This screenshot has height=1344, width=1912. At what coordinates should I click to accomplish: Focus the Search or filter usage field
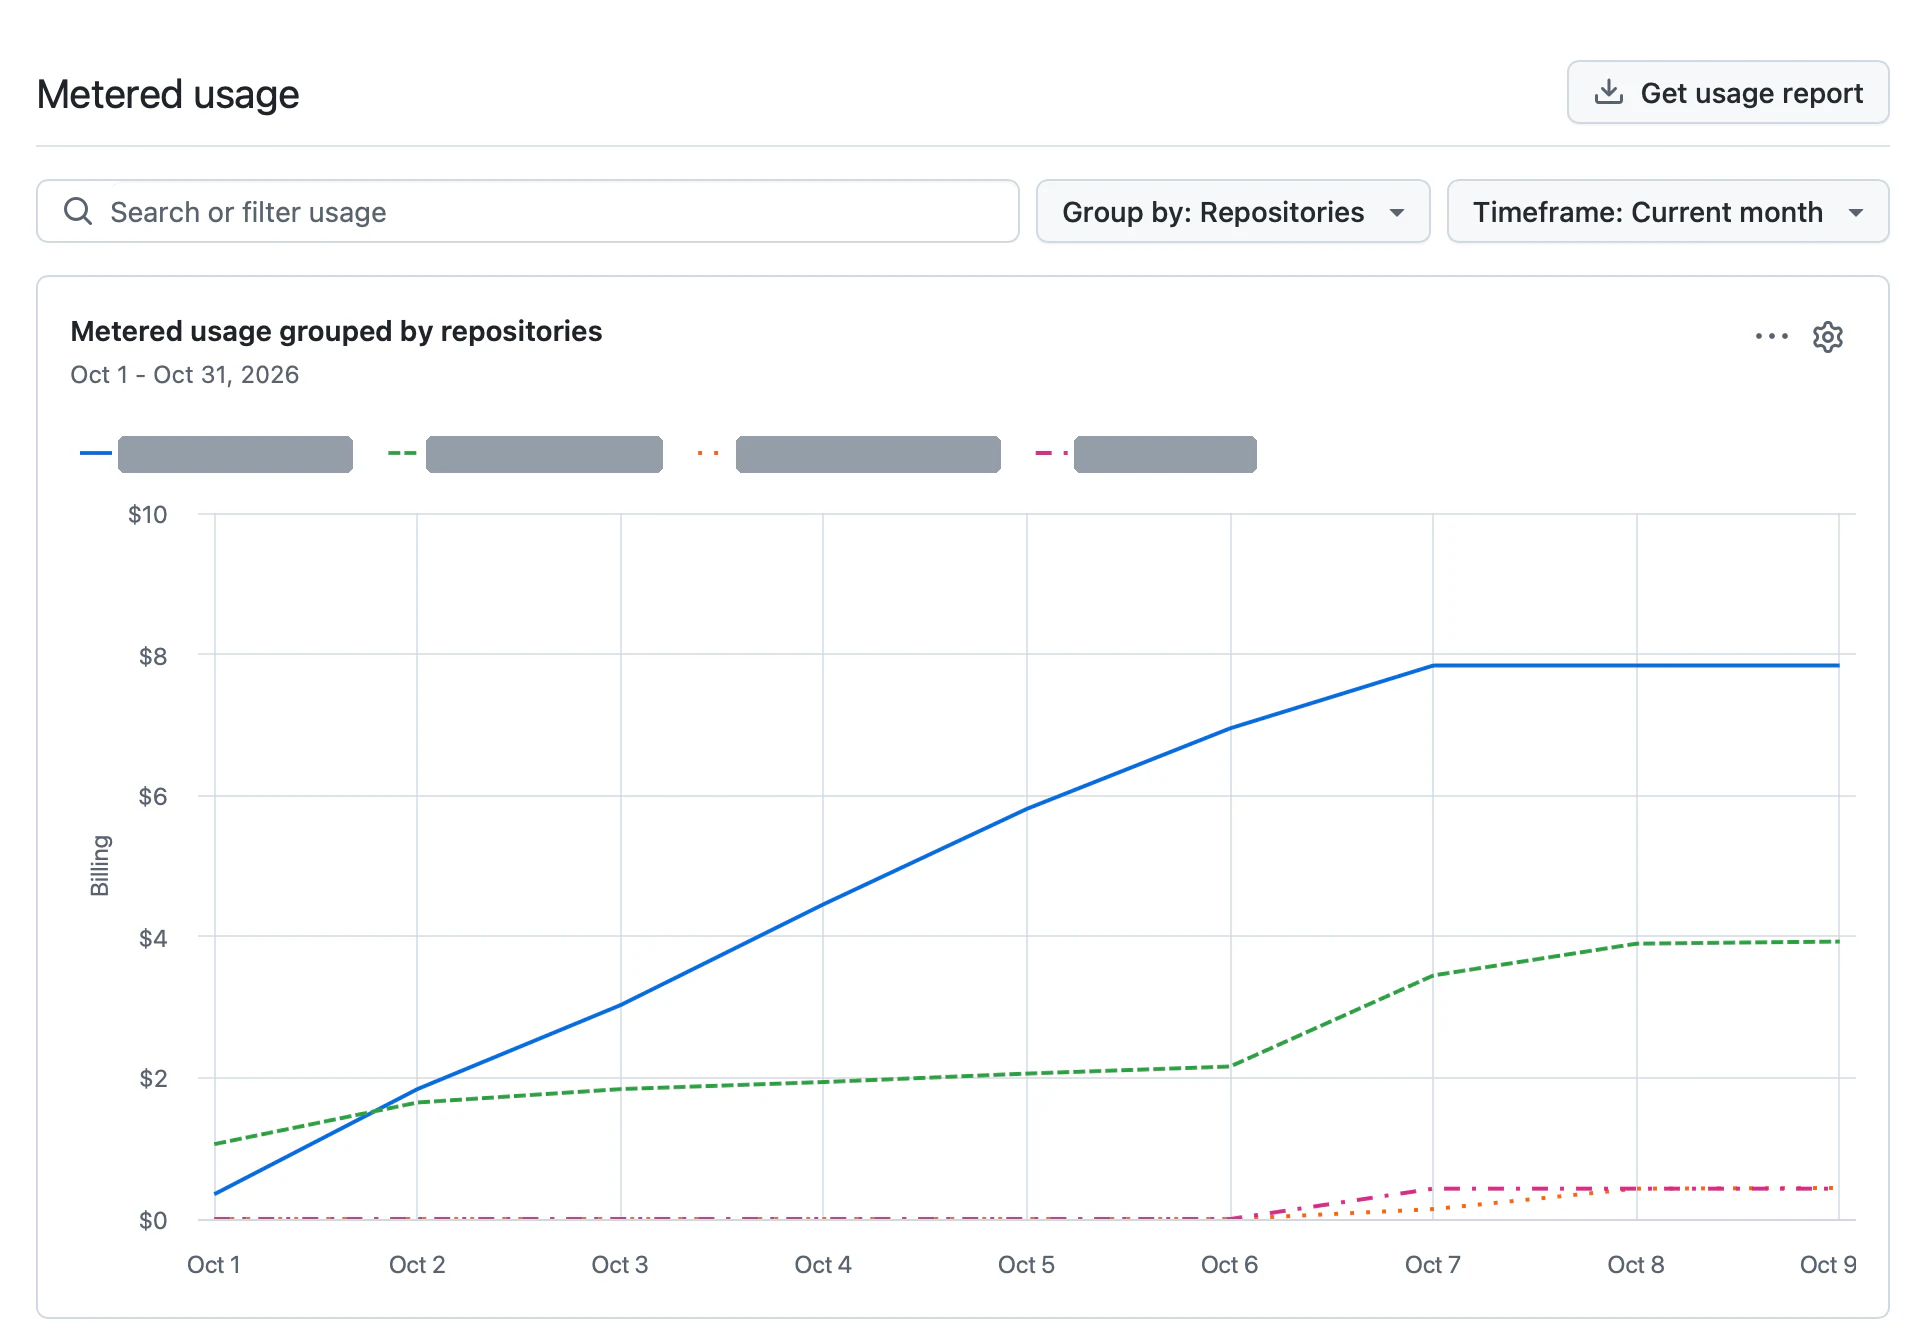[528, 211]
